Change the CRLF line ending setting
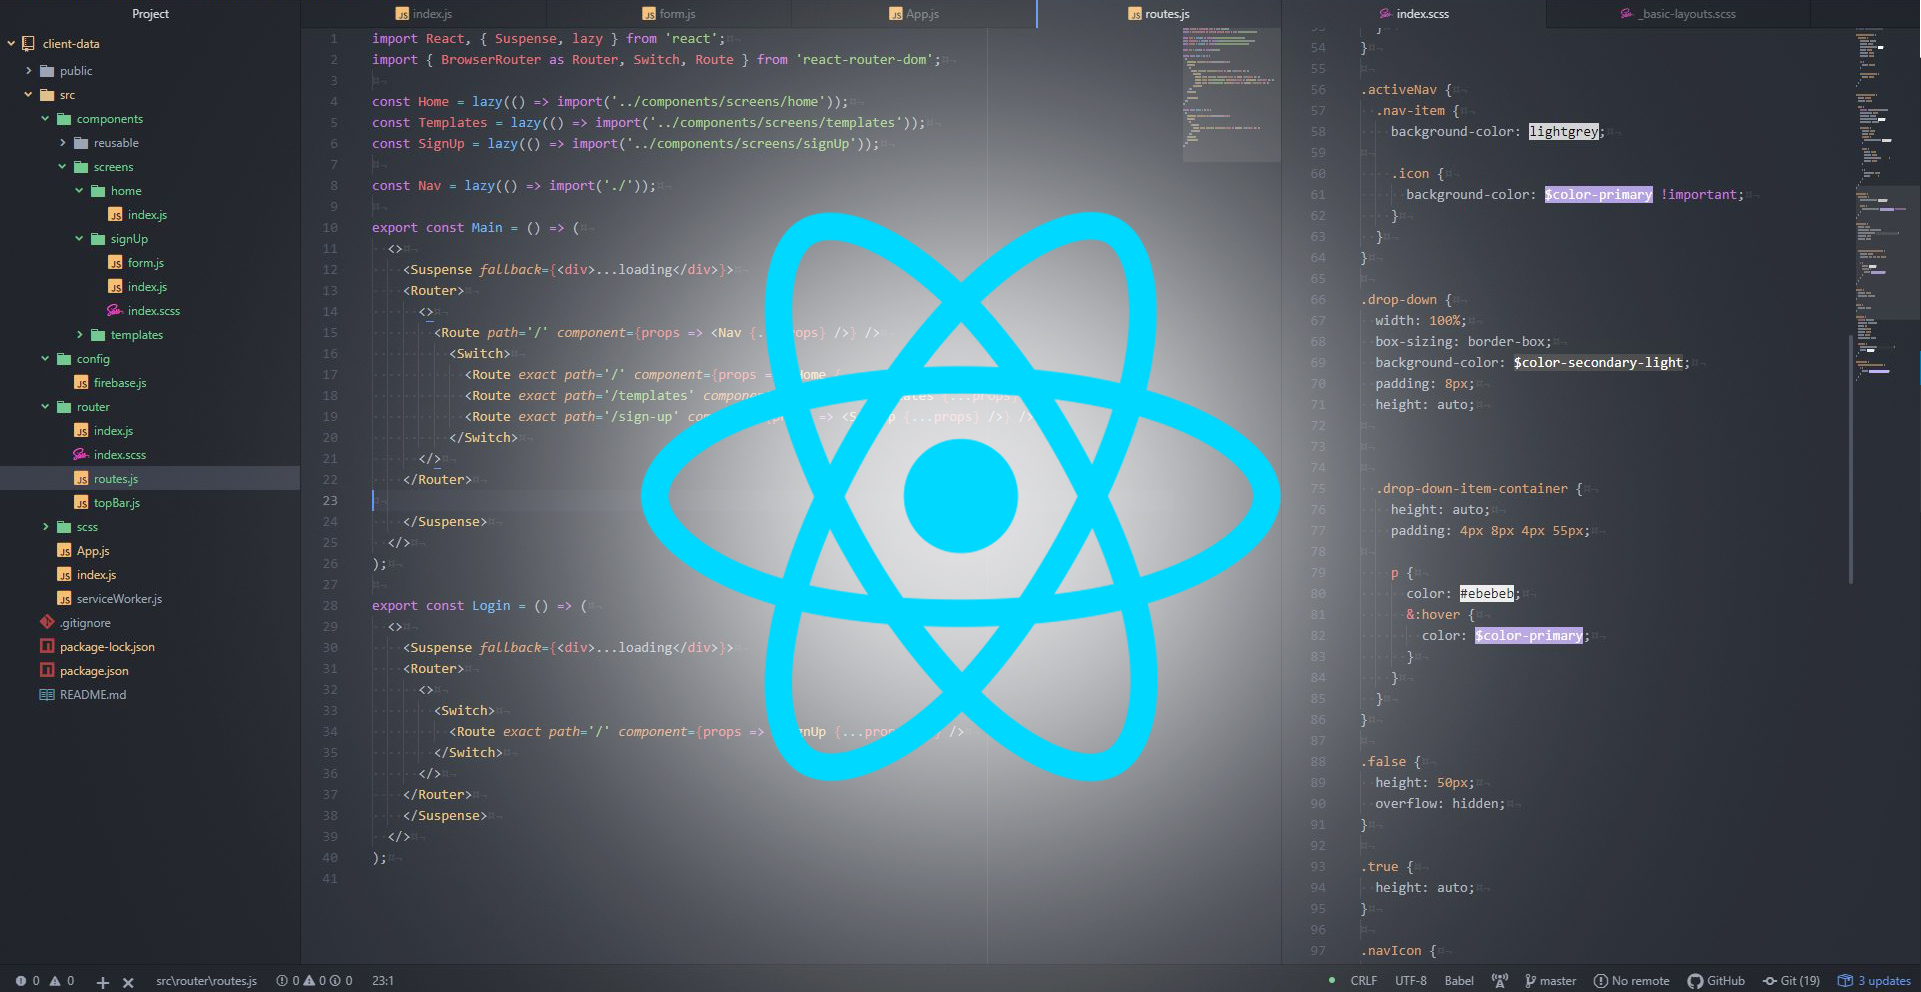The width and height of the screenshot is (1921, 992). pos(1363,981)
